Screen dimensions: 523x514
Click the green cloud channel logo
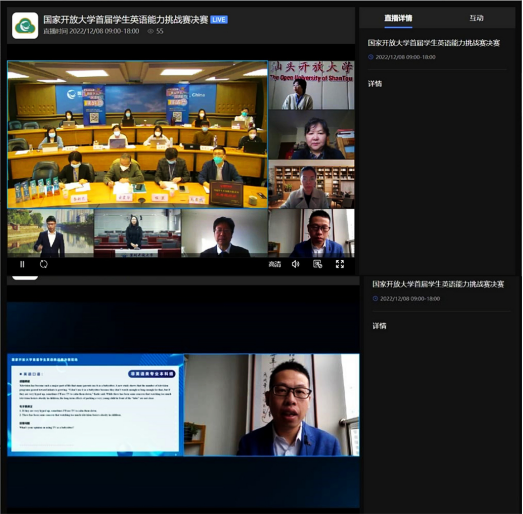(x=25, y=26)
